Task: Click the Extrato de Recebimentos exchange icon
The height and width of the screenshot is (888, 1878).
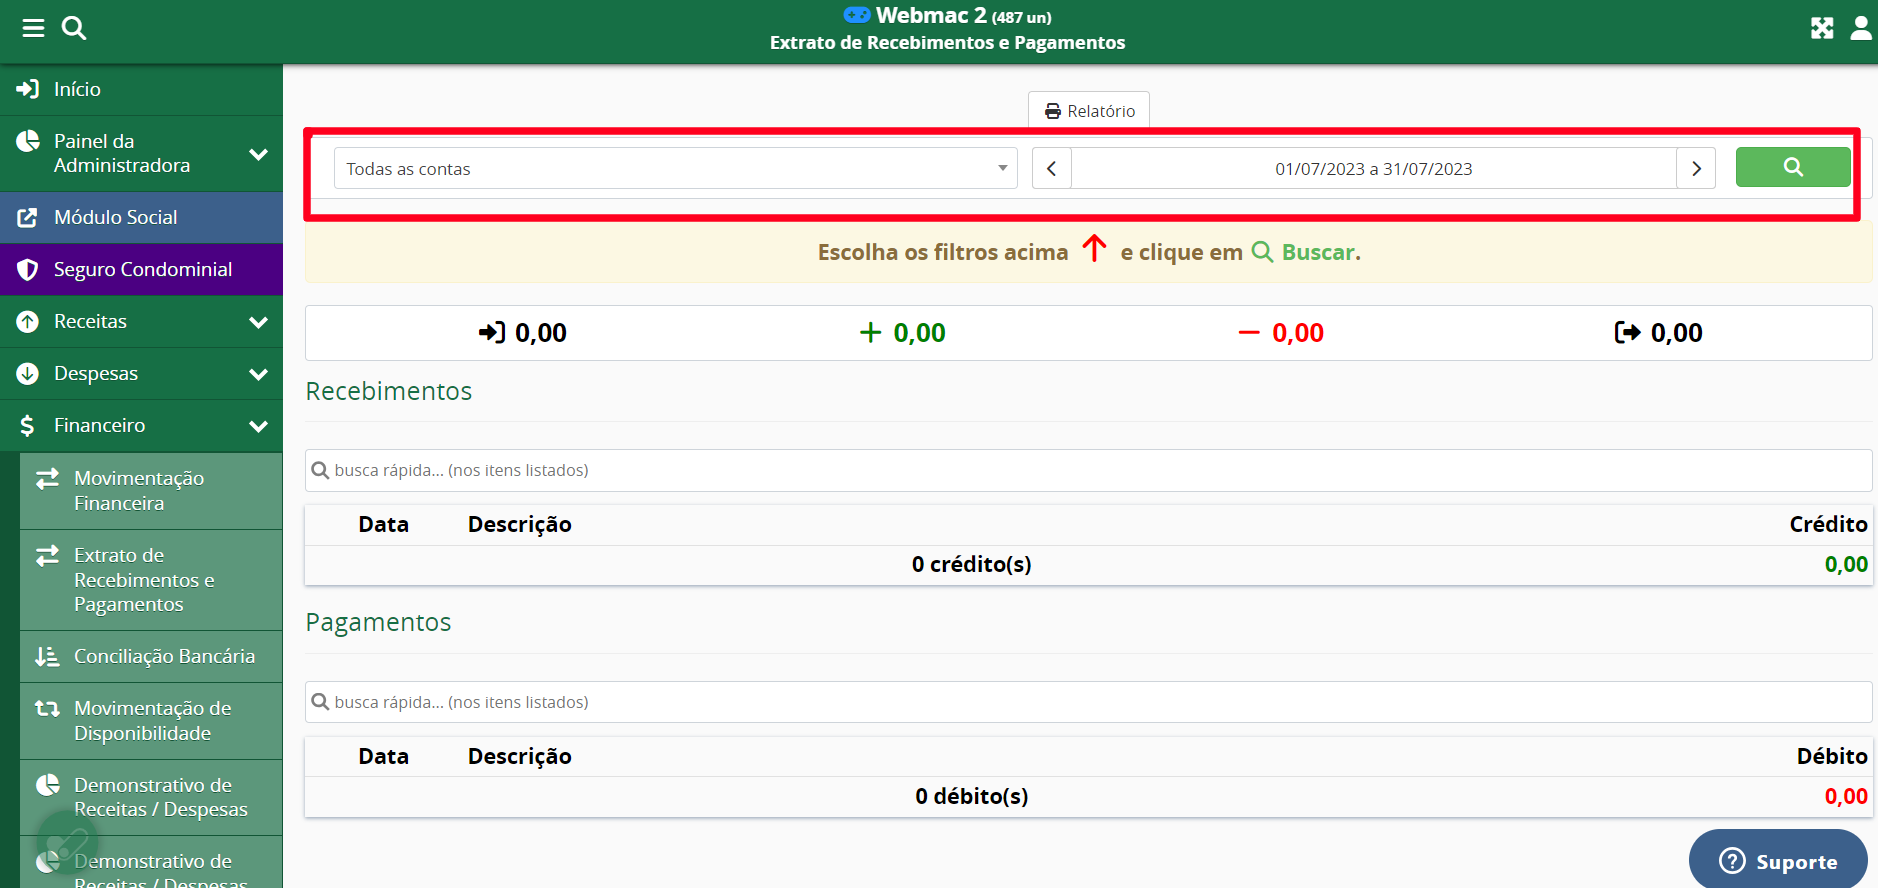Action: (x=48, y=555)
